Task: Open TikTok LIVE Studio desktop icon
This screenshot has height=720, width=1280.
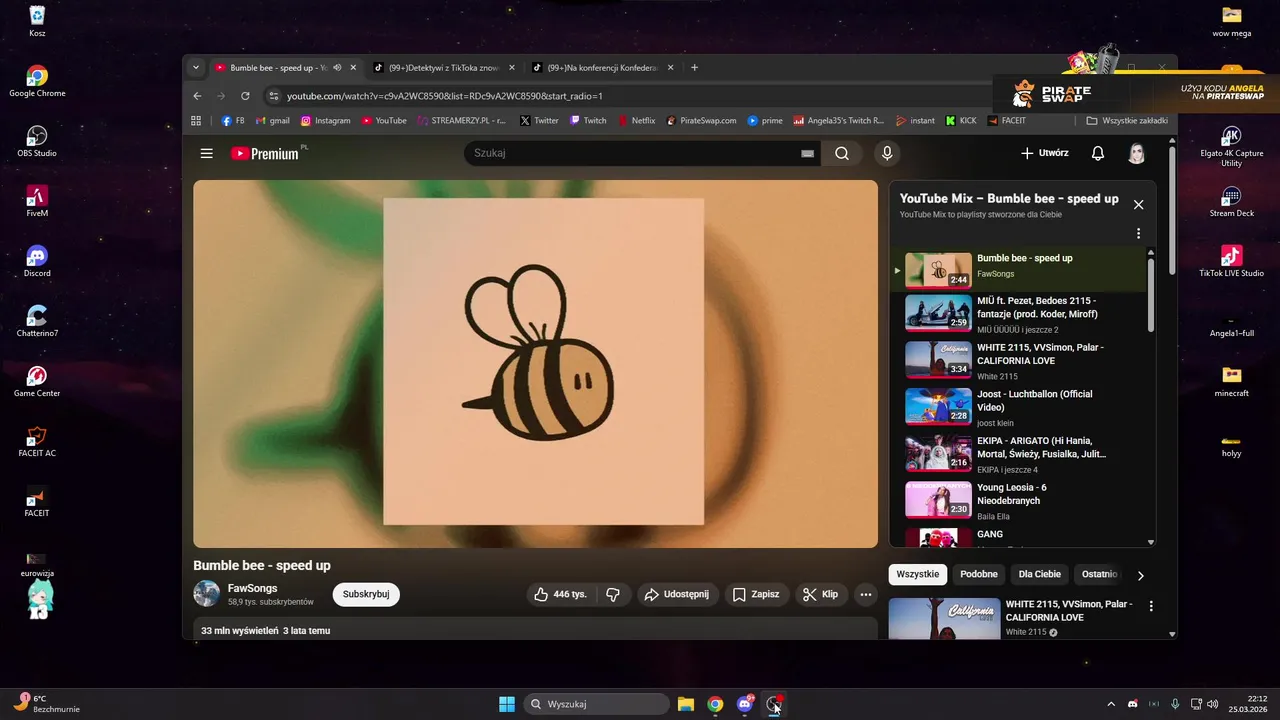Action: pos(1231,261)
